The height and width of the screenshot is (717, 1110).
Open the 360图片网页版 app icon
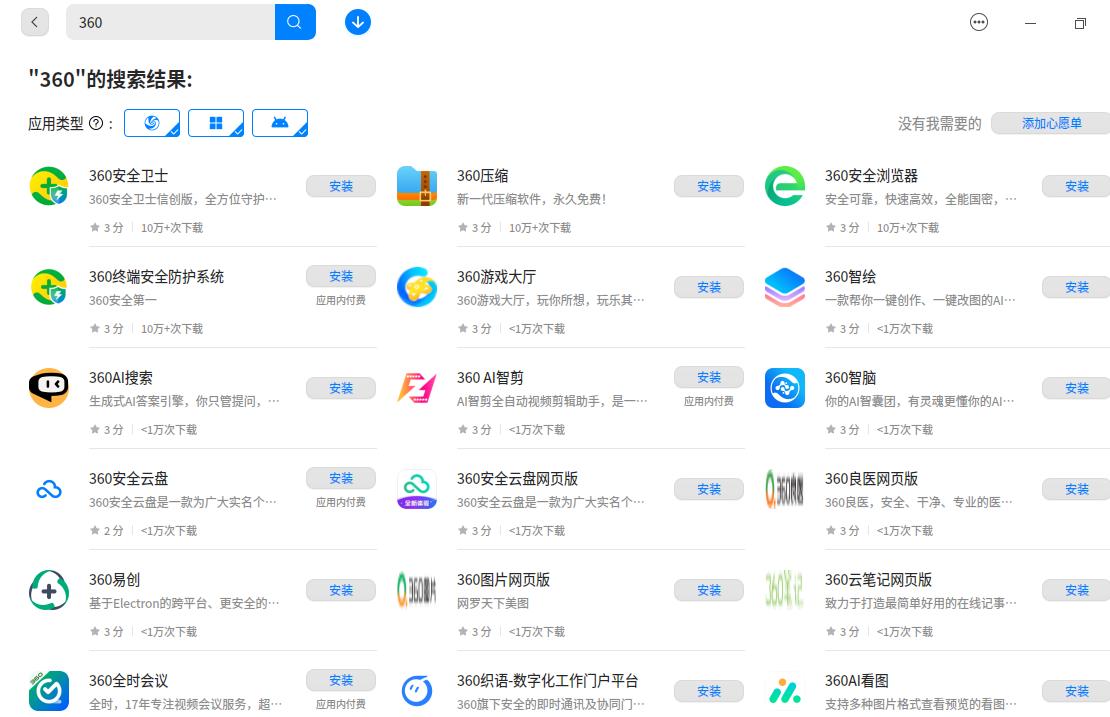tap(417, 590)
